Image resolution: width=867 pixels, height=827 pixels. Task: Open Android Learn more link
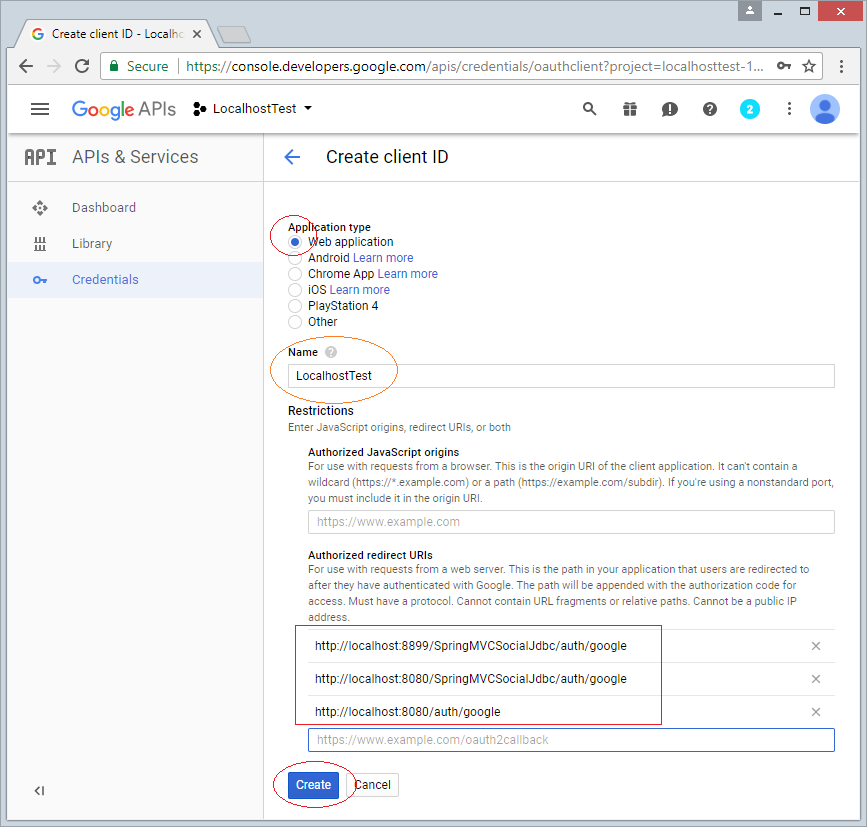[x=383, y=258]
